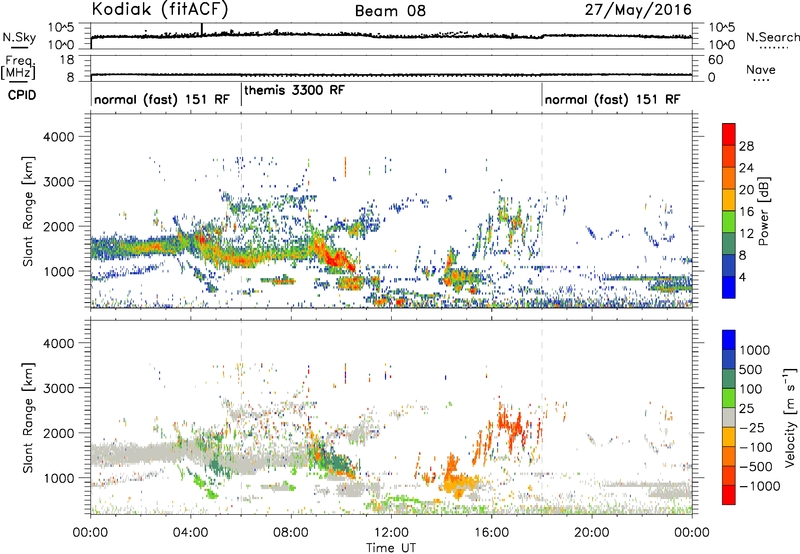Screen dimensions: 800x554
Task: Click the spike in the noise sky trace
Action: [x=202, y=29]
